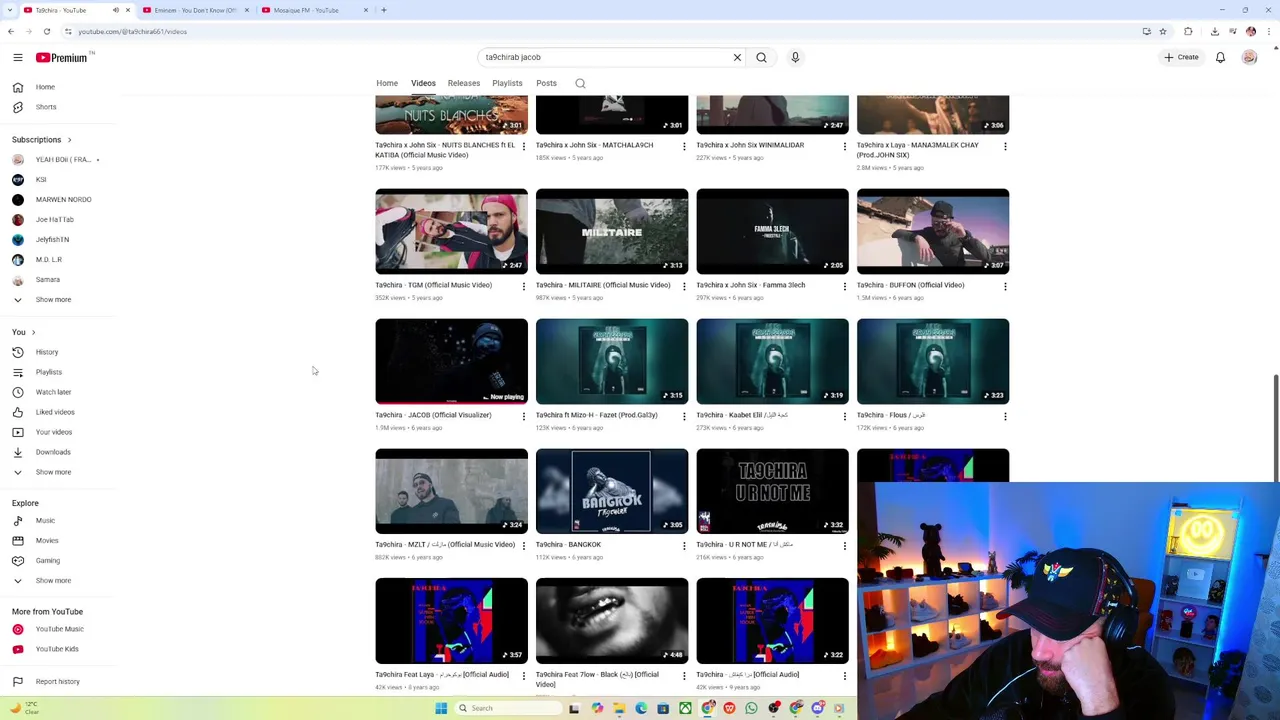The height and width of the screenshot is (720, 1280).
Task: Open the Ta9chira - BANGKOK video title
Action: point(569,545)
